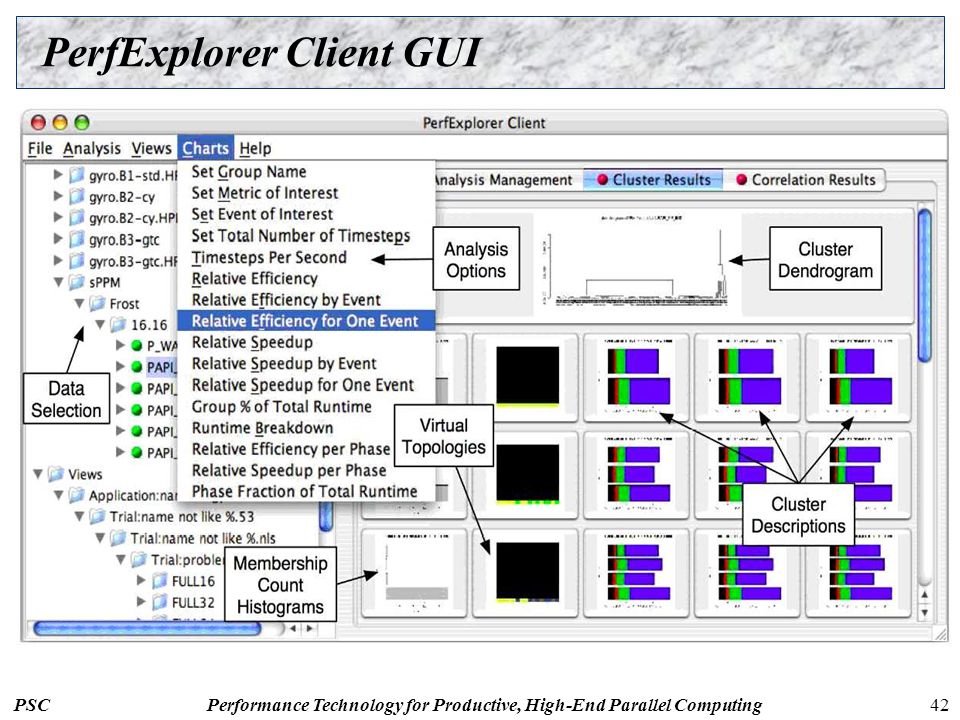Select Relative Speedup per Phase
The height and width of the screenshot is (720, 960).
point(288,471)
